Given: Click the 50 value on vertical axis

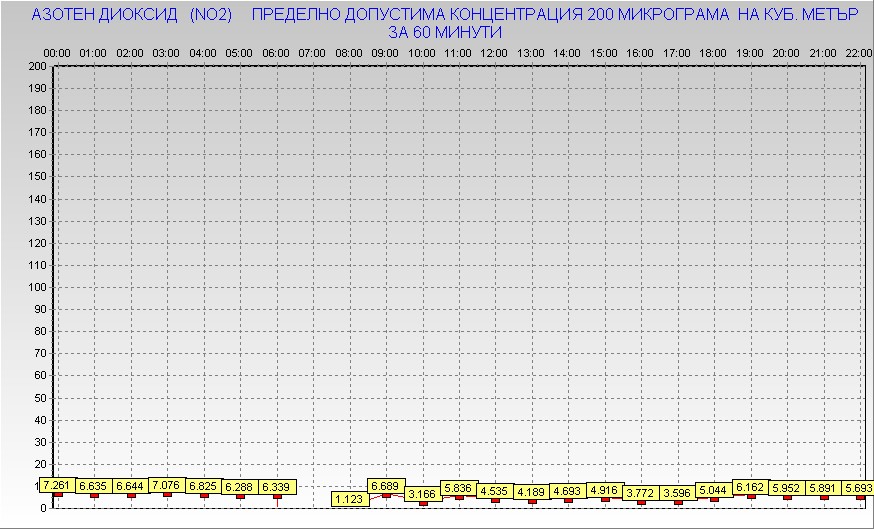Looking at the screenshot, I should (x=40, y=397).
